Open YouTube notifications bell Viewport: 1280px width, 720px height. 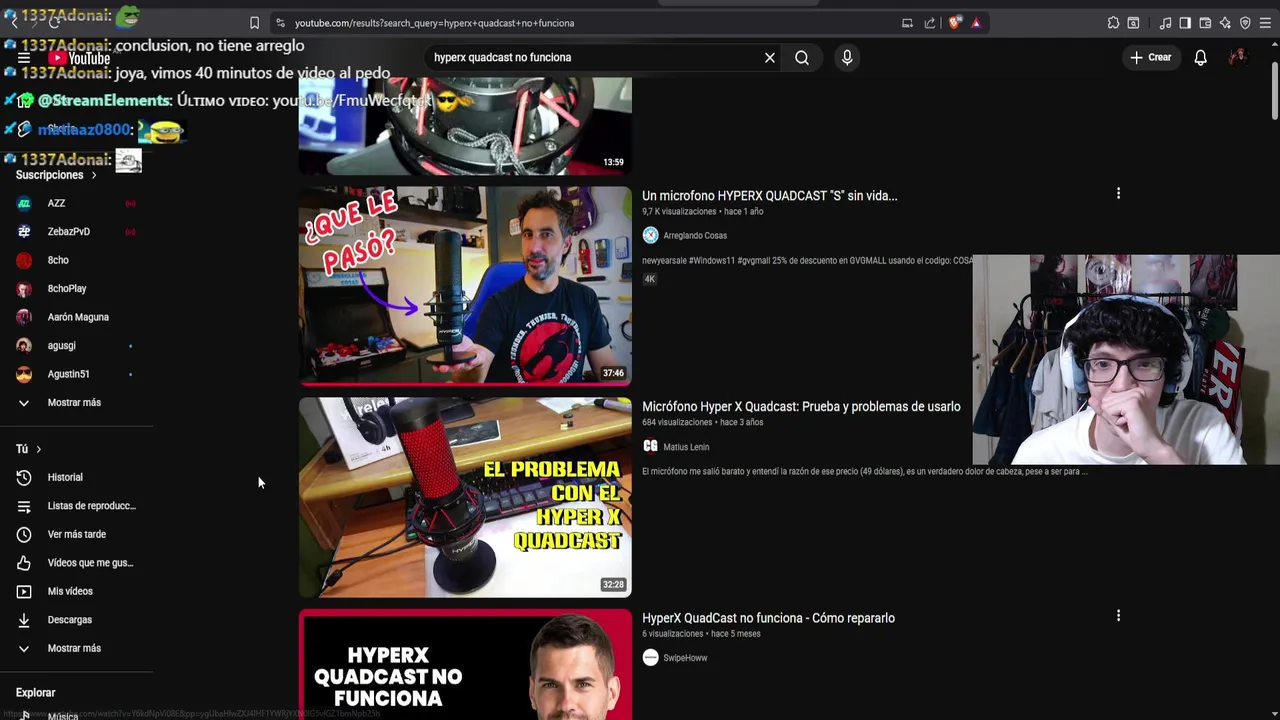pos(1201,58)
